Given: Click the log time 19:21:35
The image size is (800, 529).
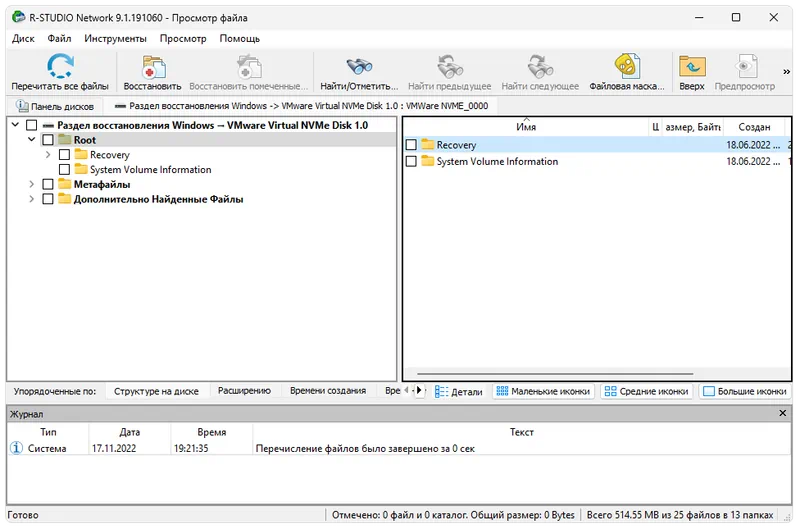Looking at the screenshot, I should [191, 448].
